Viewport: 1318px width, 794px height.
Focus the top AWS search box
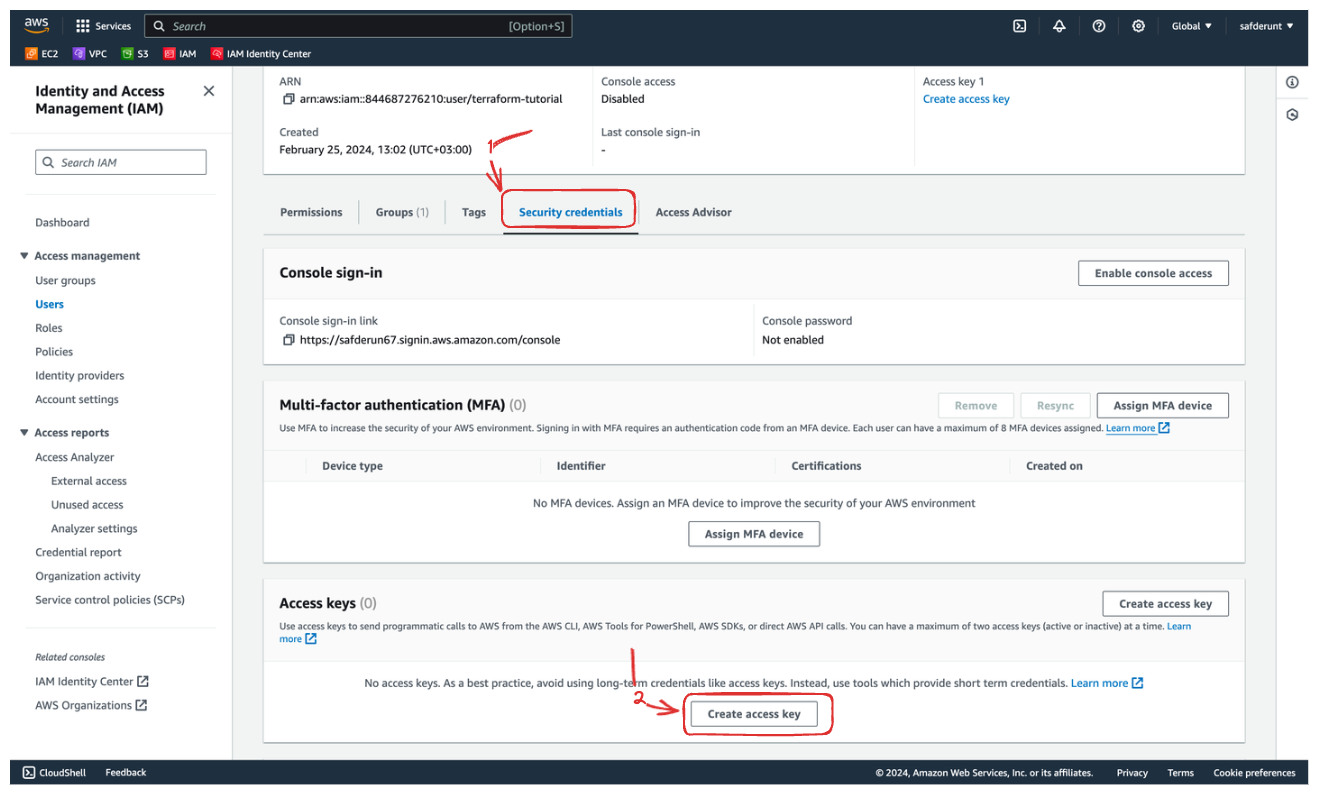pos(358,26)
